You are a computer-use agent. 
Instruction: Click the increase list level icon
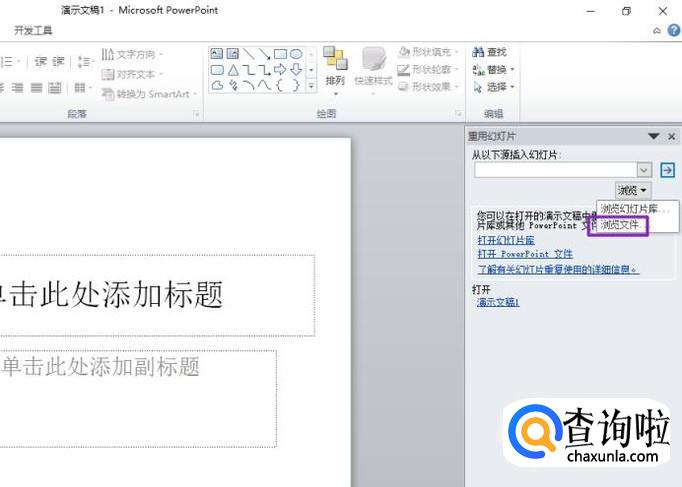[x=58, y=61]
